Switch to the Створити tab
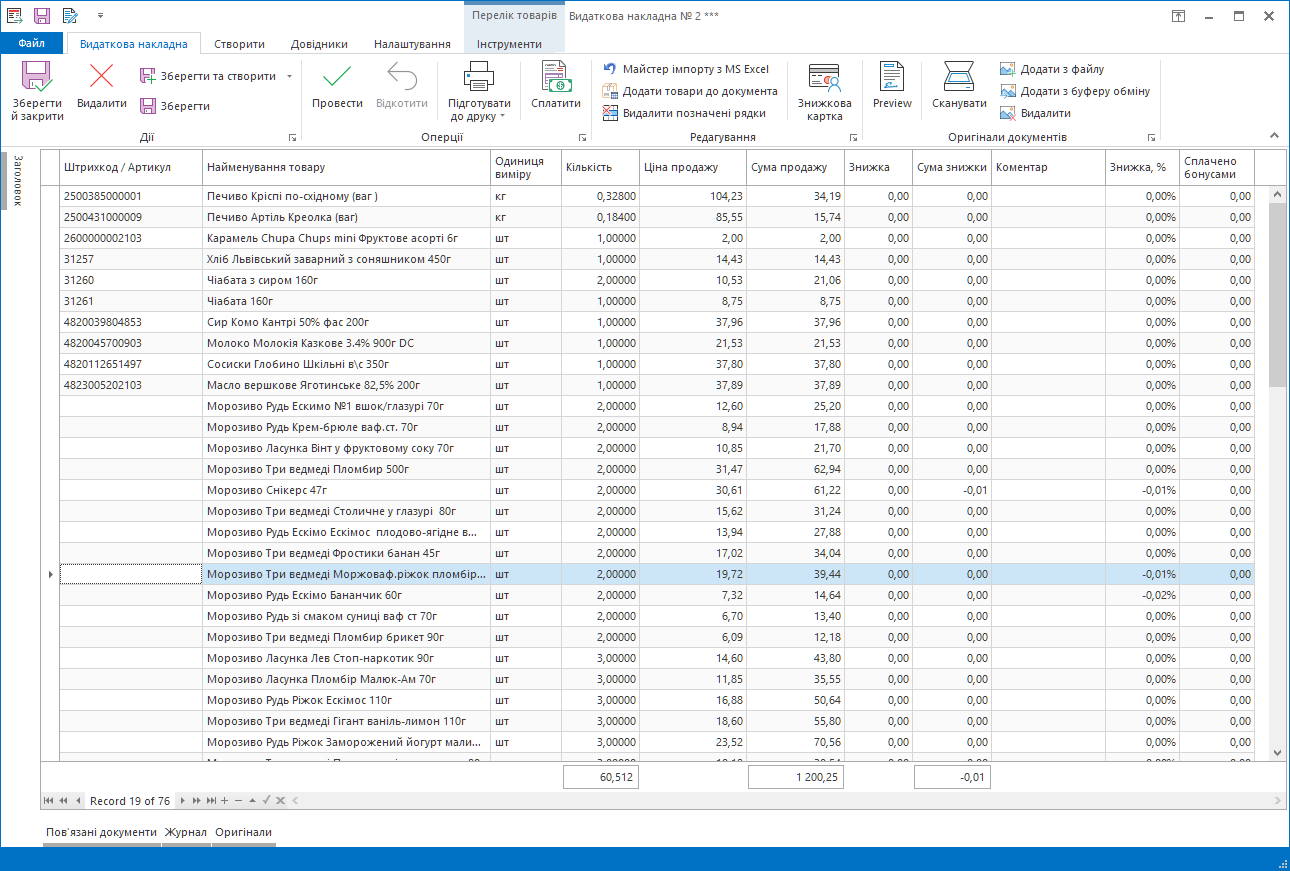The image size is (1290, 871). pos(239,44)
